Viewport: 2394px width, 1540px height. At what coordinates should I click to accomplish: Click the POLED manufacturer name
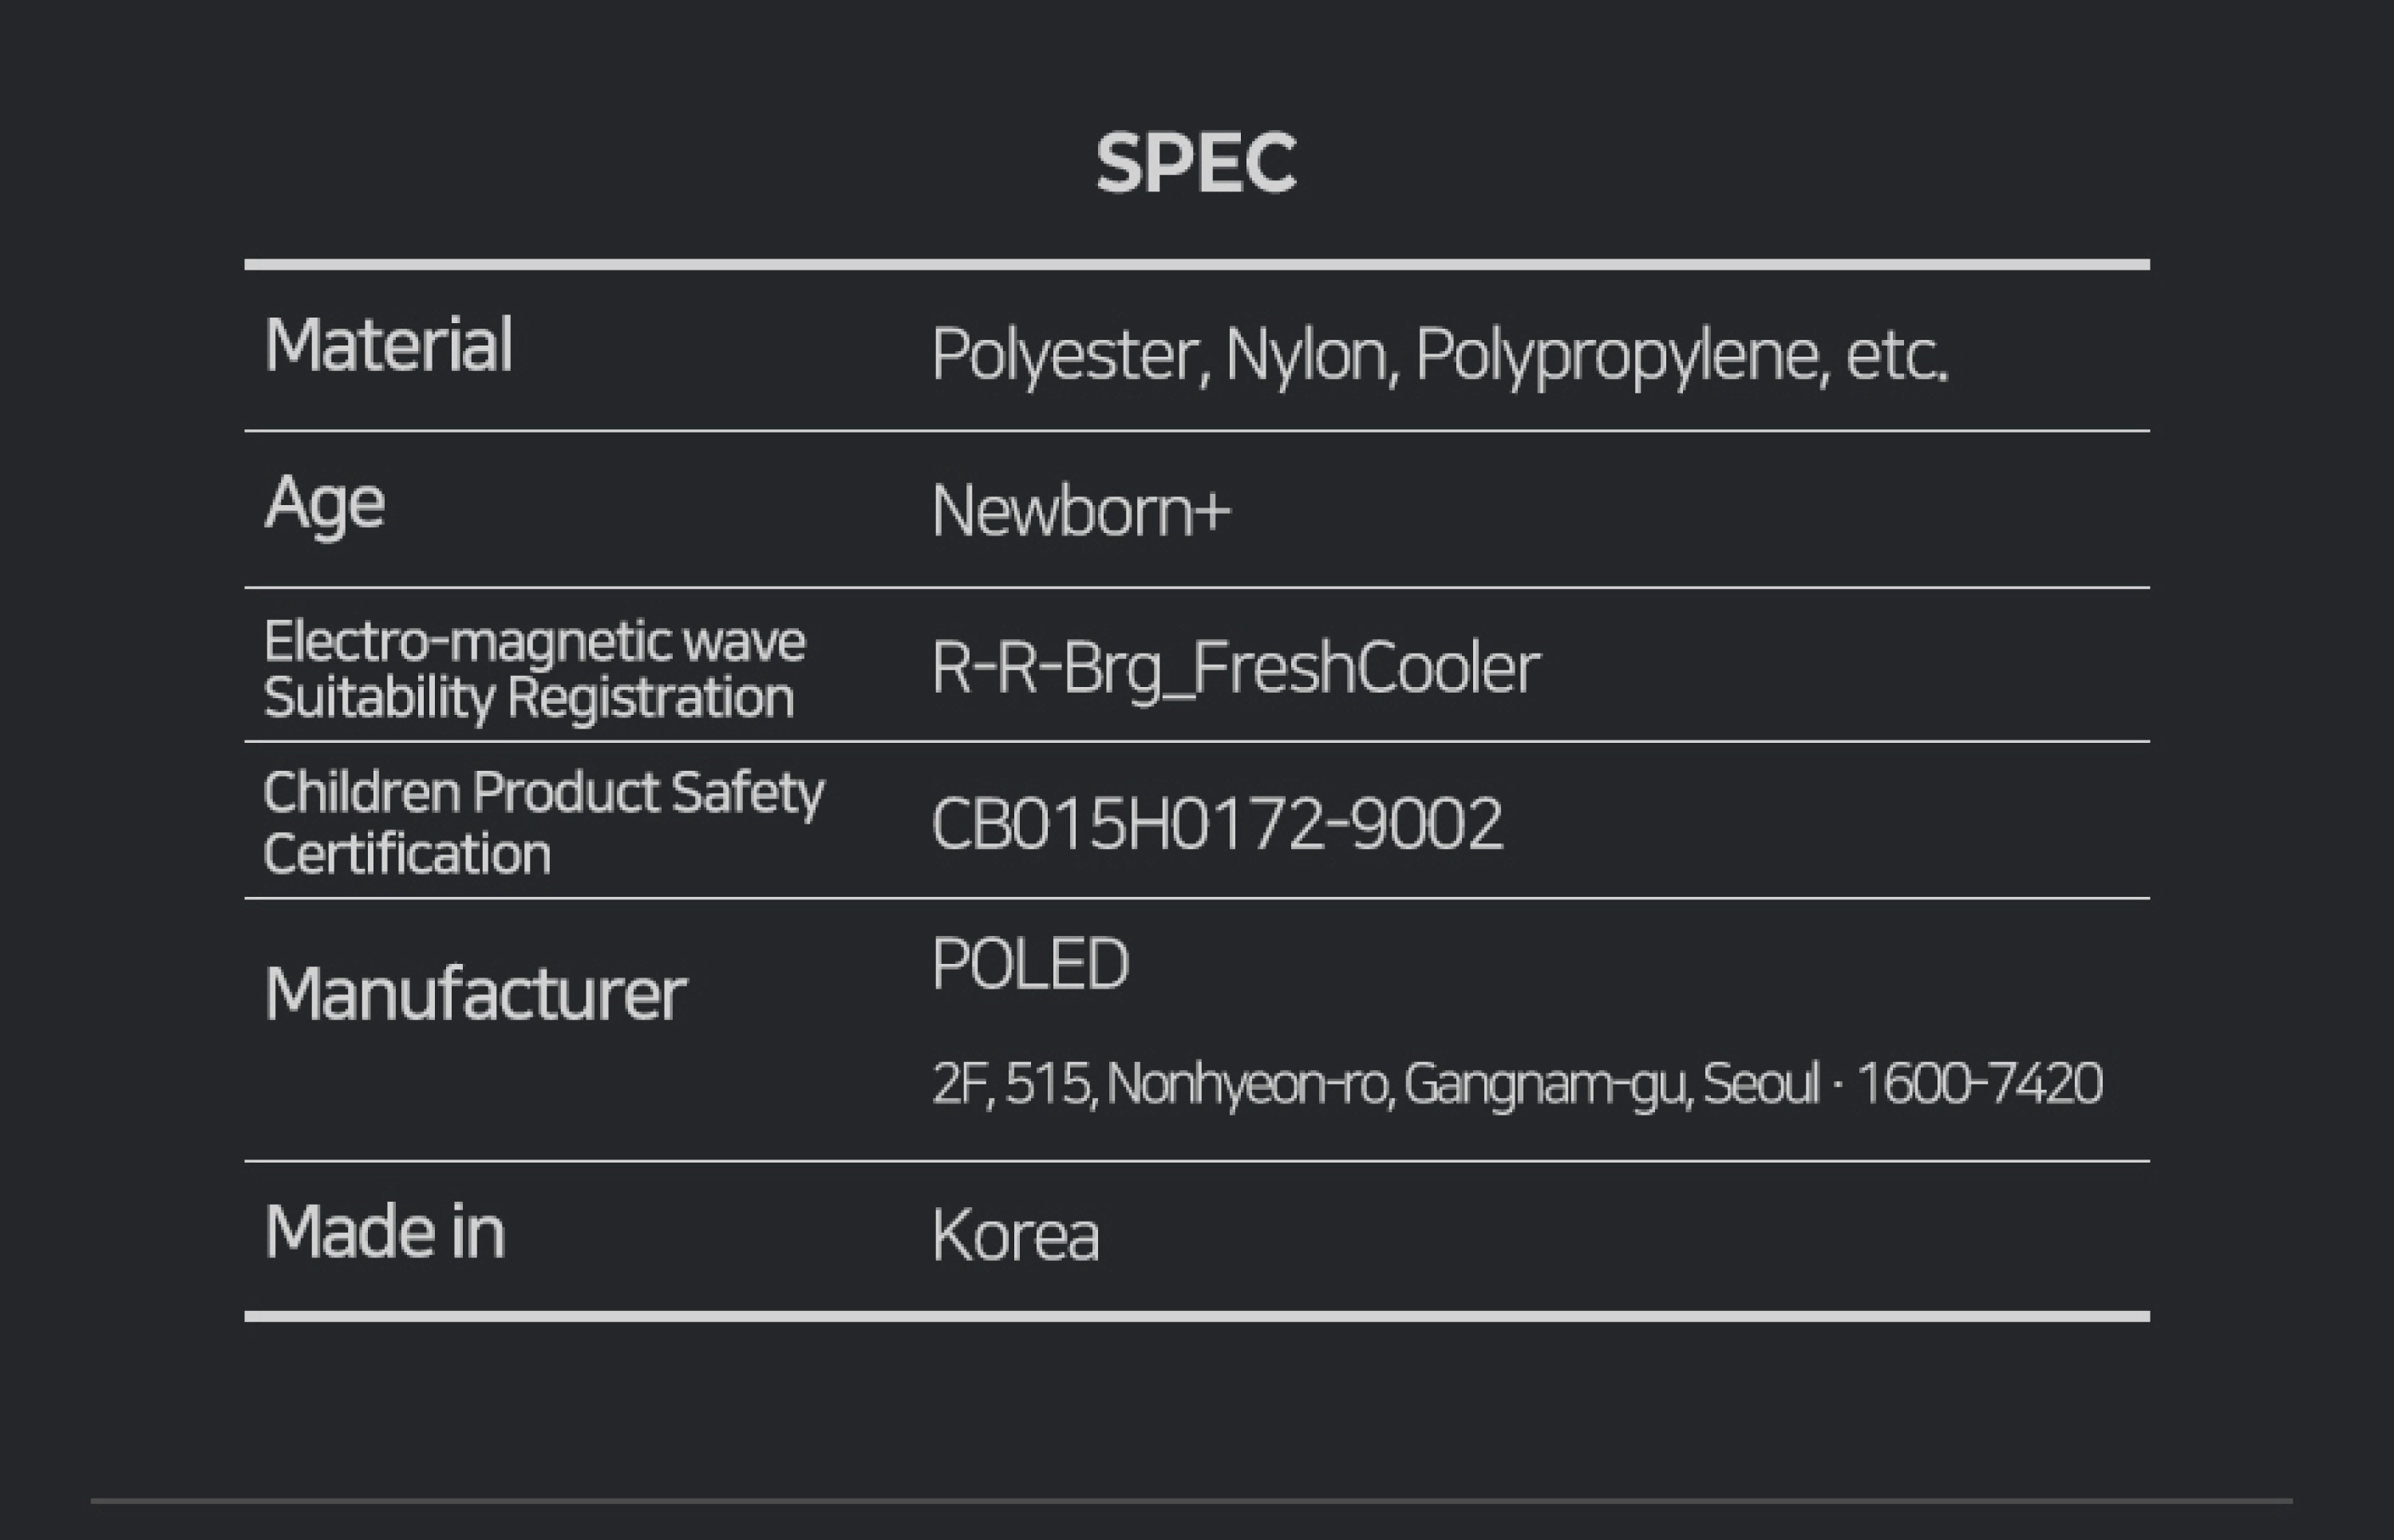(1031, 964)
